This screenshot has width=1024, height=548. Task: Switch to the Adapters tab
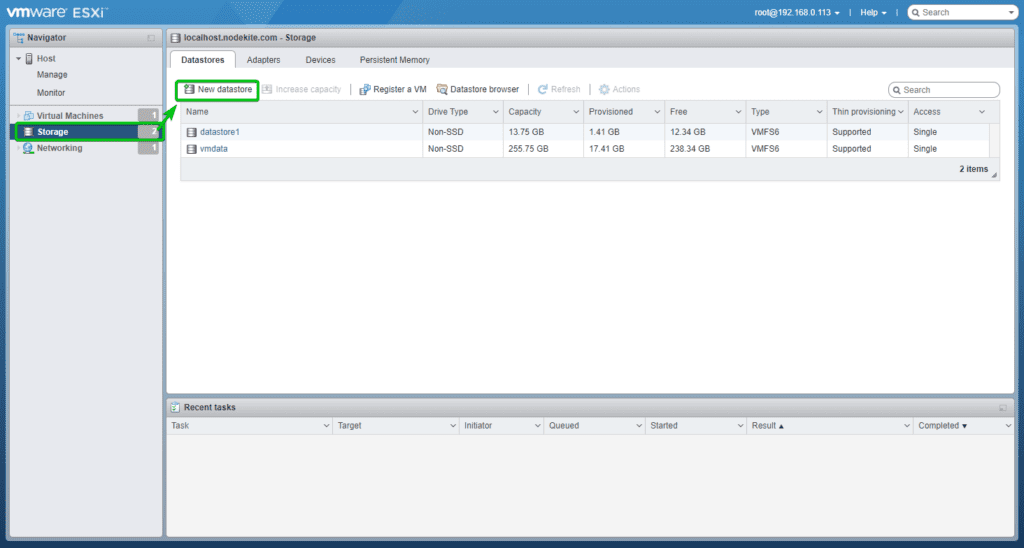(x=263, y=59)
